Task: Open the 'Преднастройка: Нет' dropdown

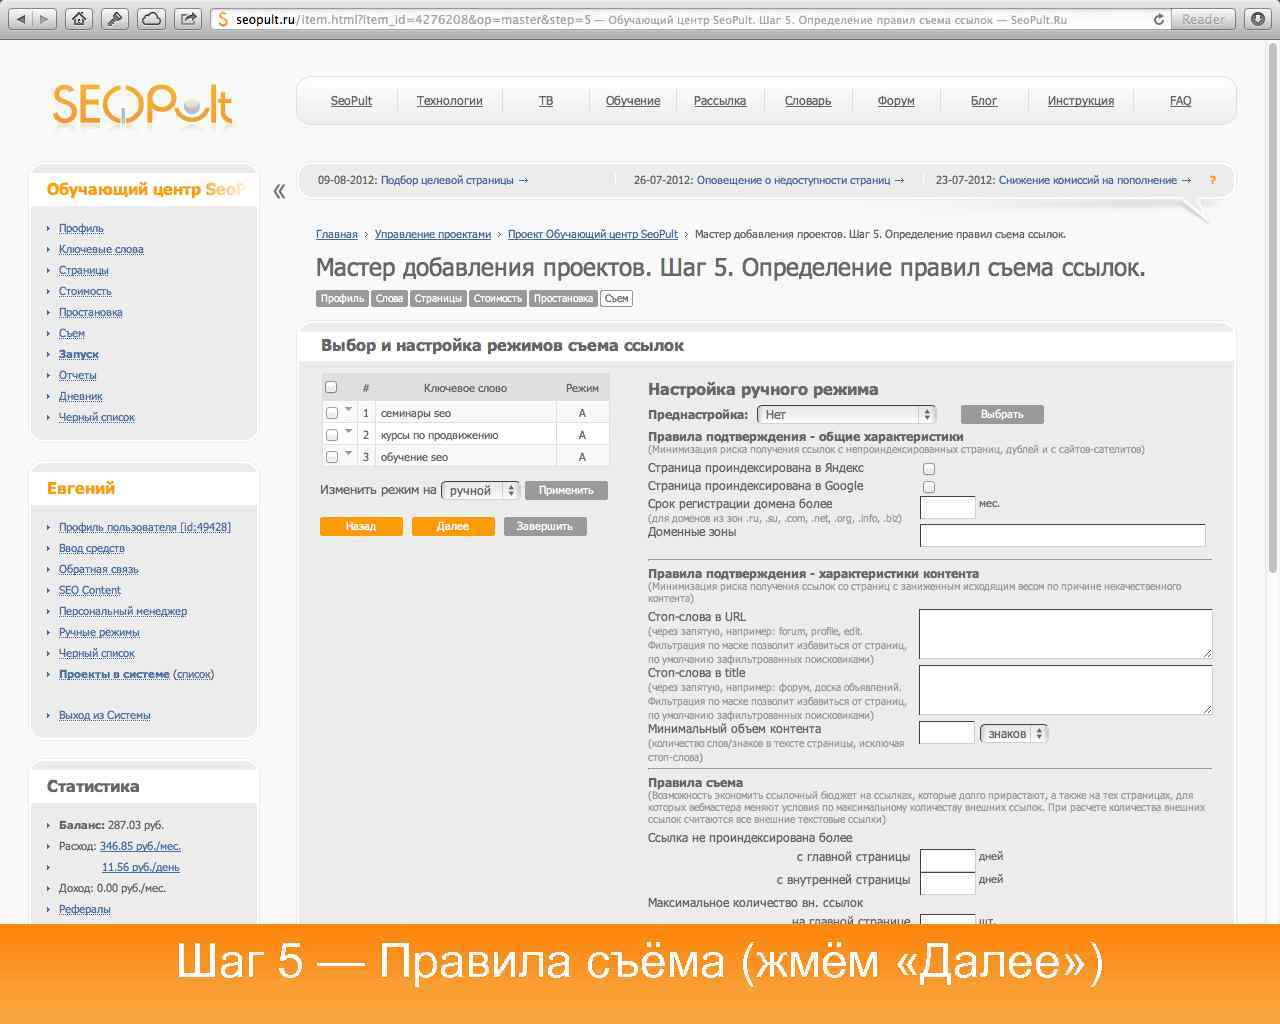Action: pyautogui.click(x=845, y=413)
